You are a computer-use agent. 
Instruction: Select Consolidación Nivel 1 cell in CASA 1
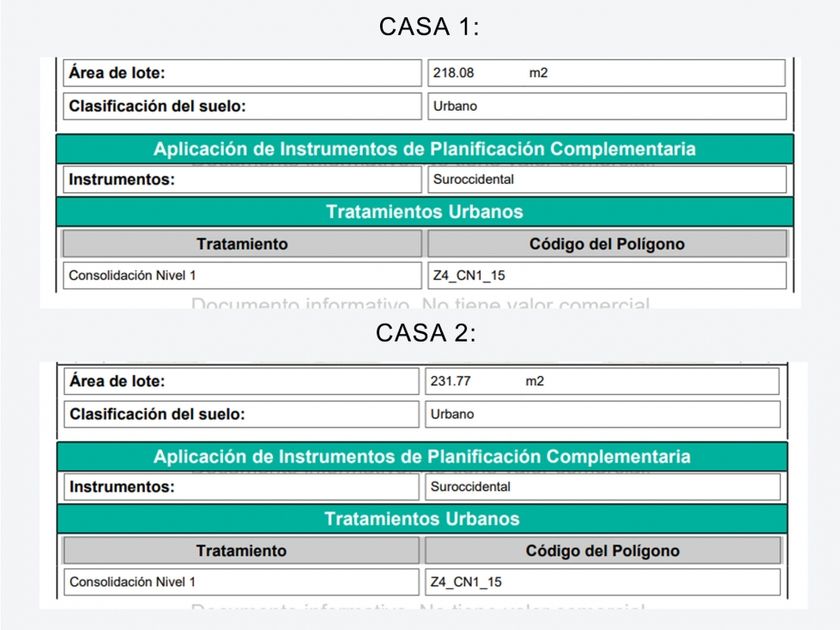tap(242, 275)
